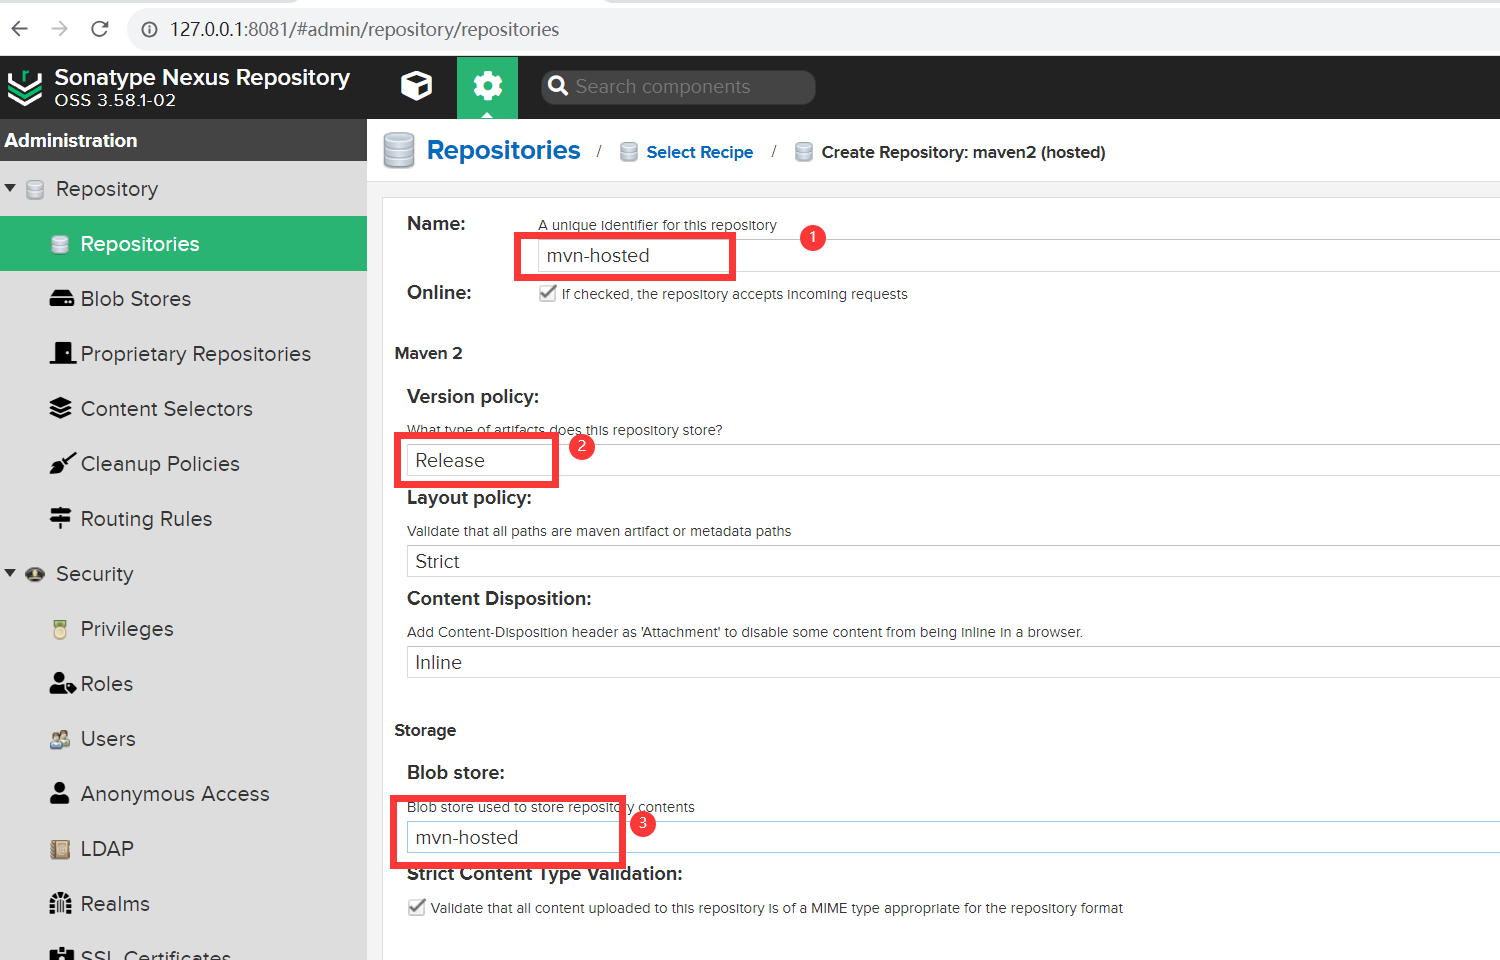Viewport: 1500px width, 960px height.
Task: Select Routing Rules sidebar item
Action: pos(146,519)
